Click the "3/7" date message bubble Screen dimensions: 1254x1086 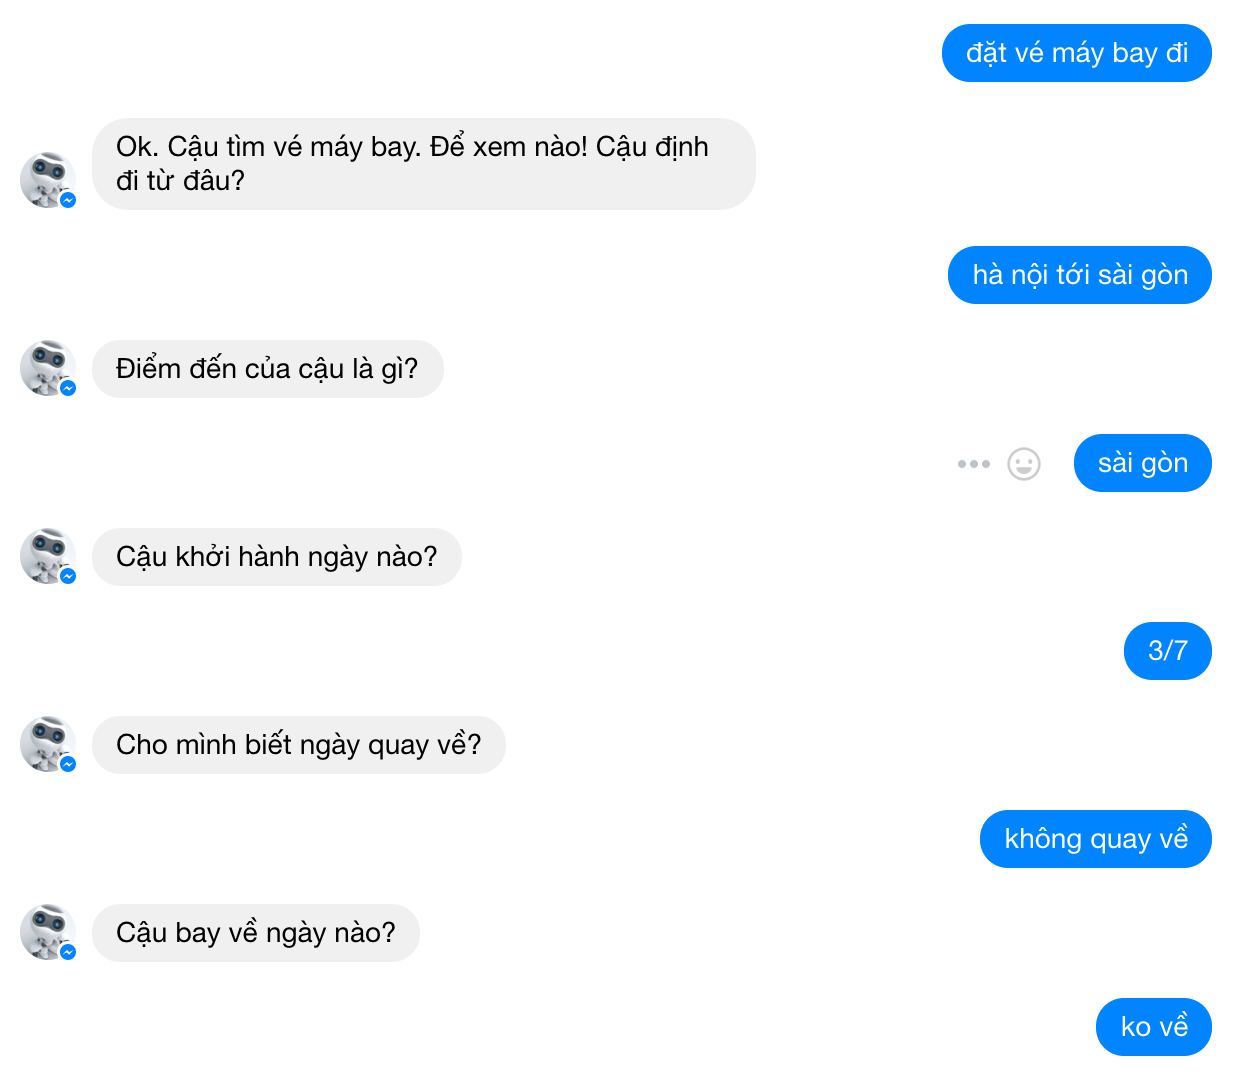click(x=1167, y=651)
